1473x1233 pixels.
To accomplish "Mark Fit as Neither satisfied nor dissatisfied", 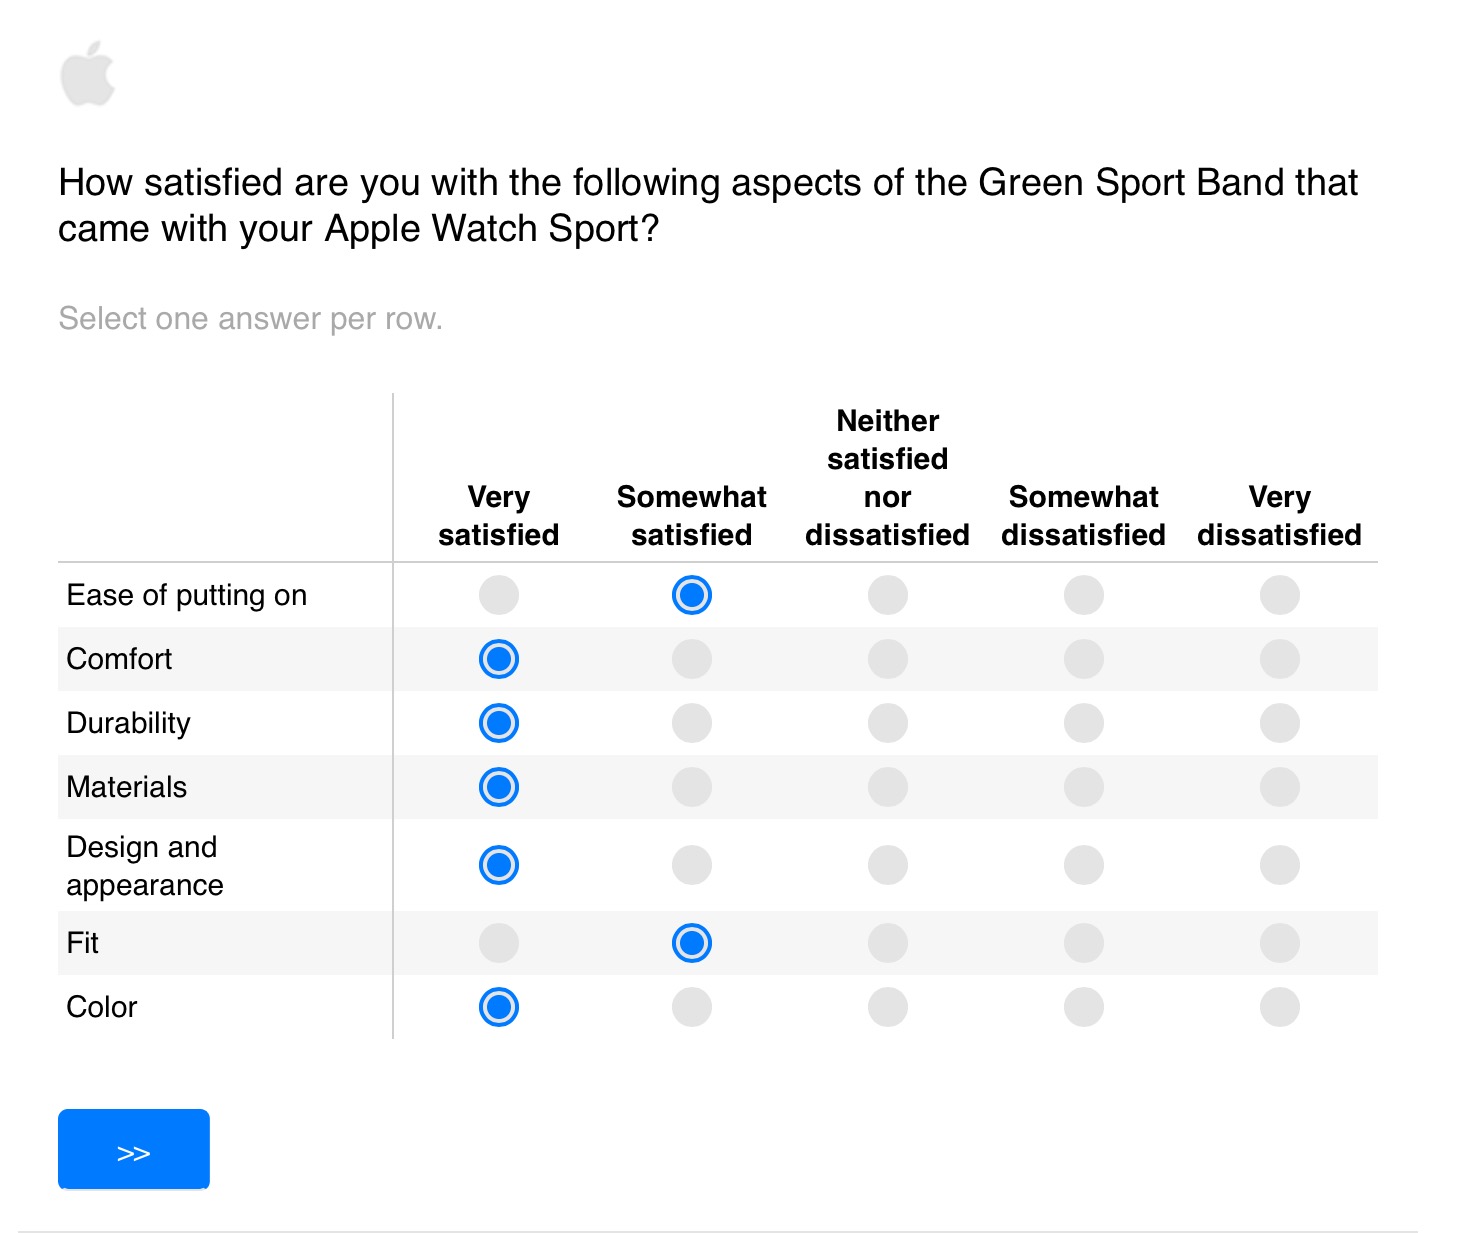I will [888, 943].
